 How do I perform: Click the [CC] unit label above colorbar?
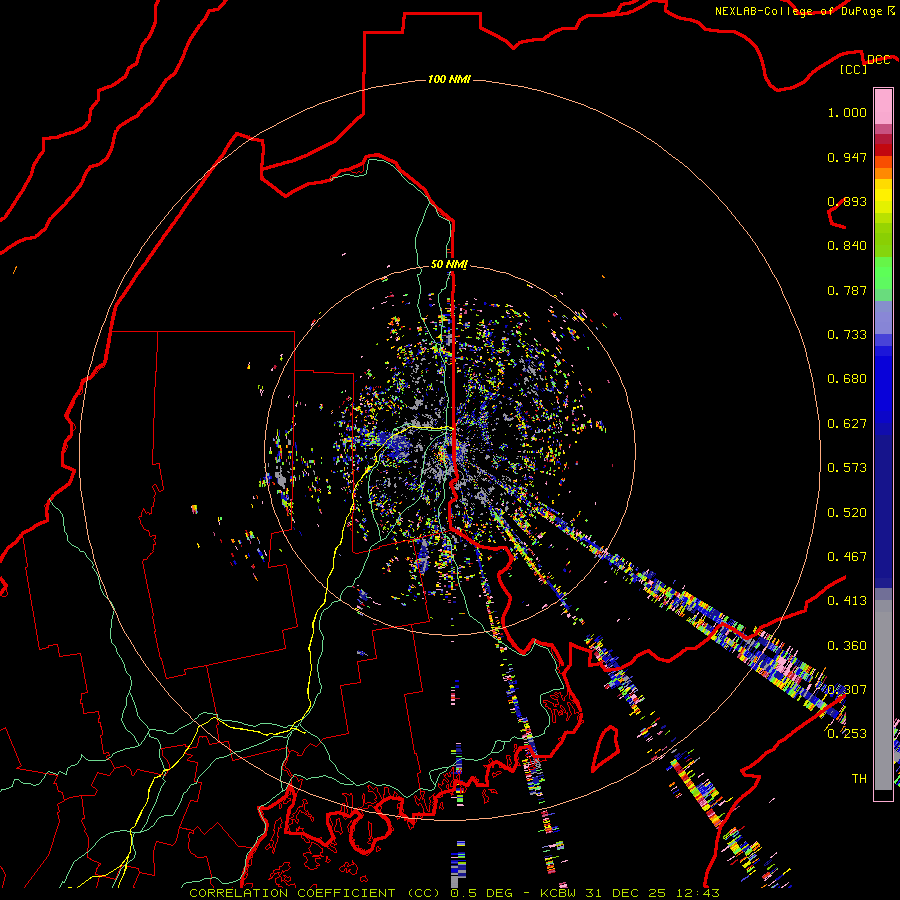[x=853, y=69]
